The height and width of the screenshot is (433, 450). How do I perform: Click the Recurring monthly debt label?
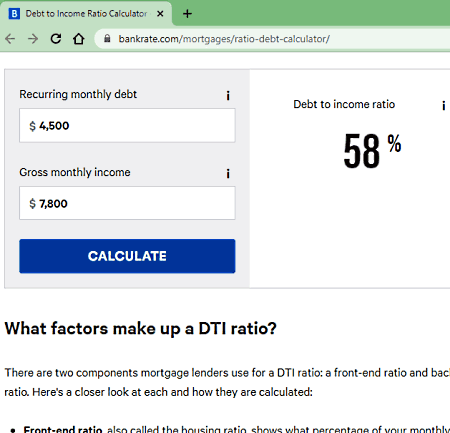[78, 94]
